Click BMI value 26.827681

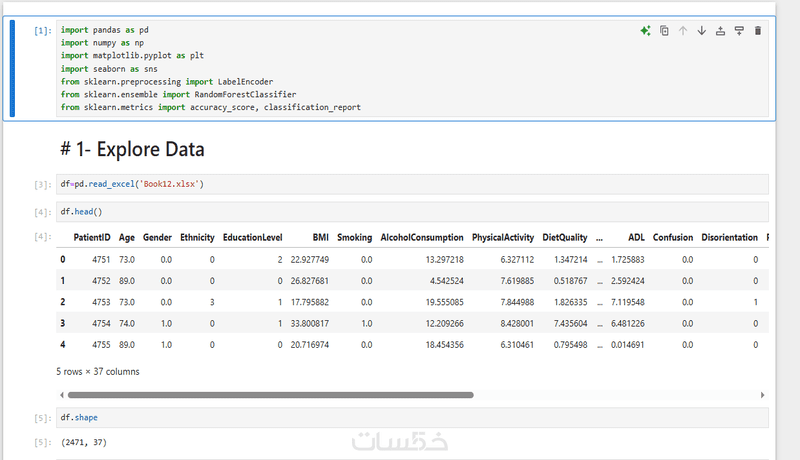[x=310, y=281]
